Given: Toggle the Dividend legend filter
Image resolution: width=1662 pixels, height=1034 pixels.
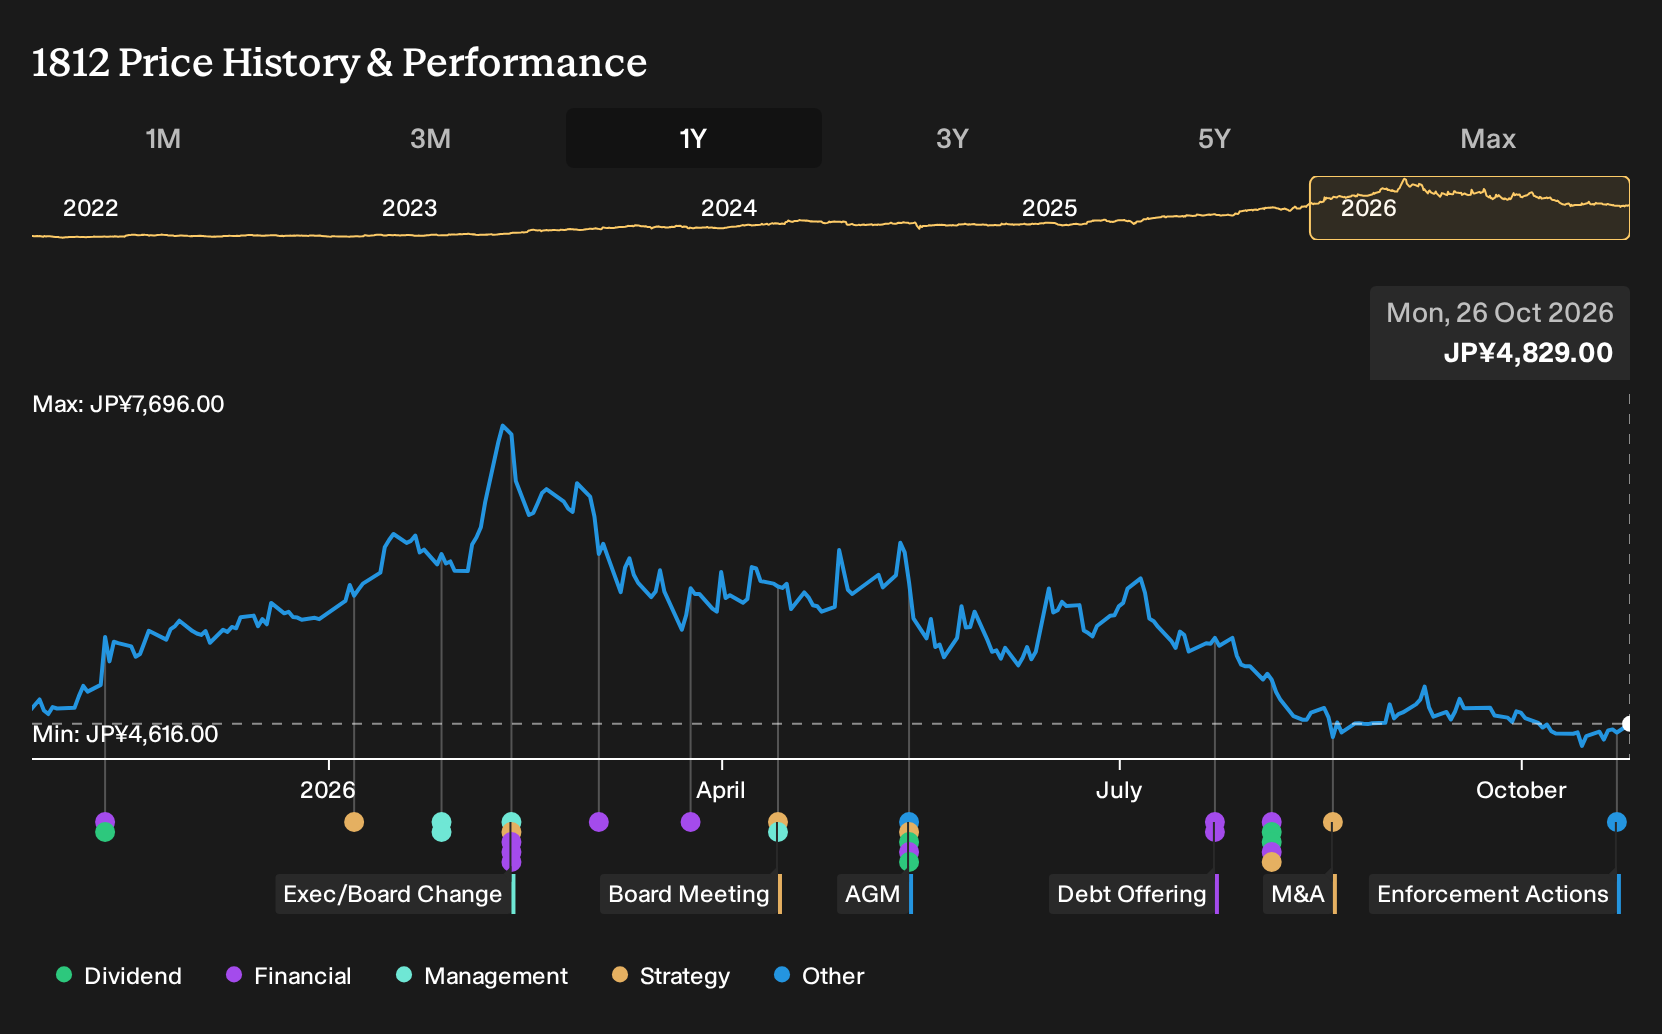Looking at the screenshot, I should coord(119,976).
